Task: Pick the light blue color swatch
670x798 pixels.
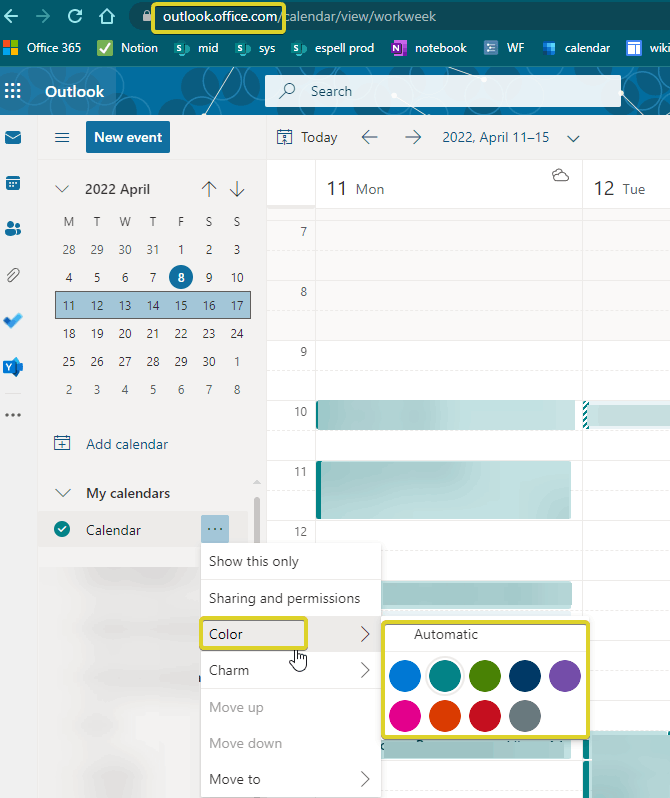Action: 405,676
